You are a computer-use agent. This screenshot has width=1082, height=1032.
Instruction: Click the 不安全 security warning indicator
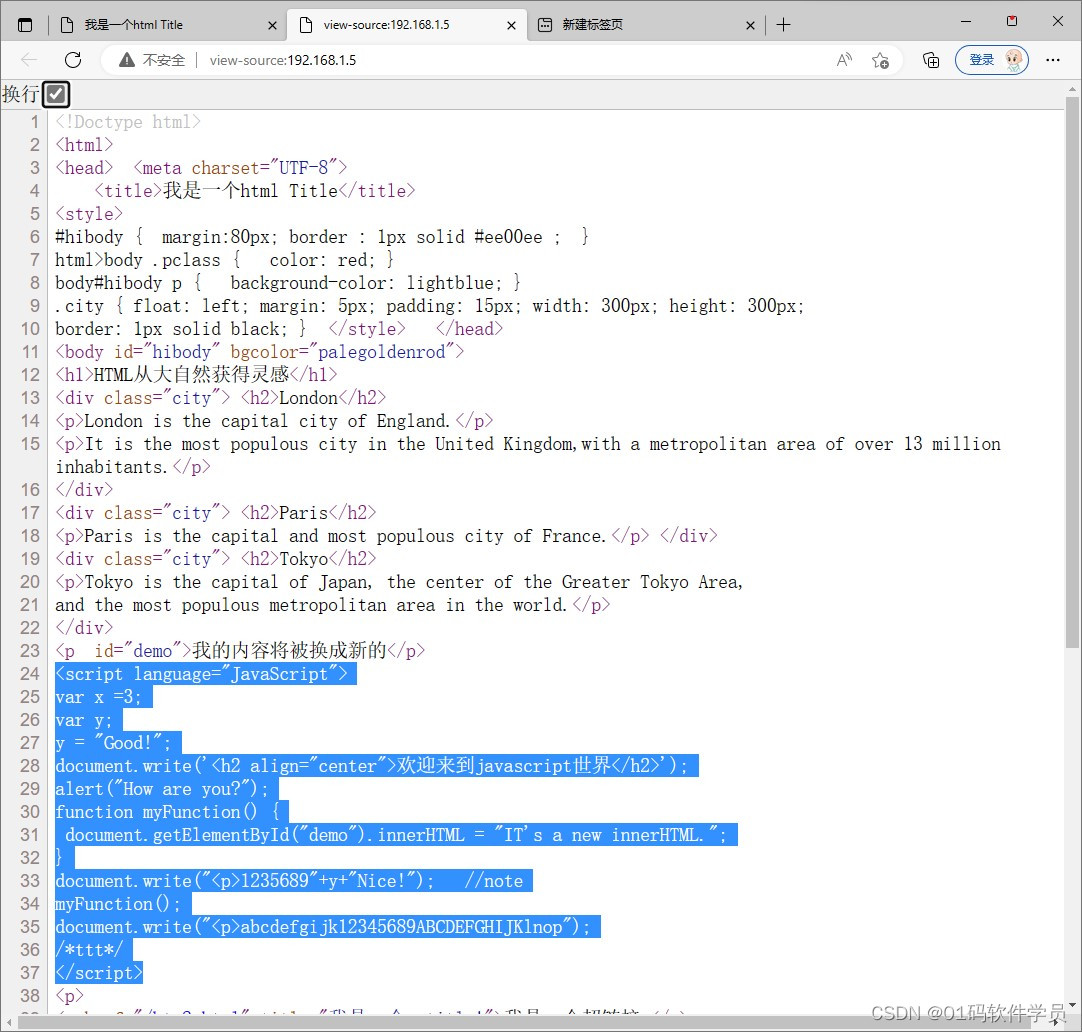[x=152, y=60]
